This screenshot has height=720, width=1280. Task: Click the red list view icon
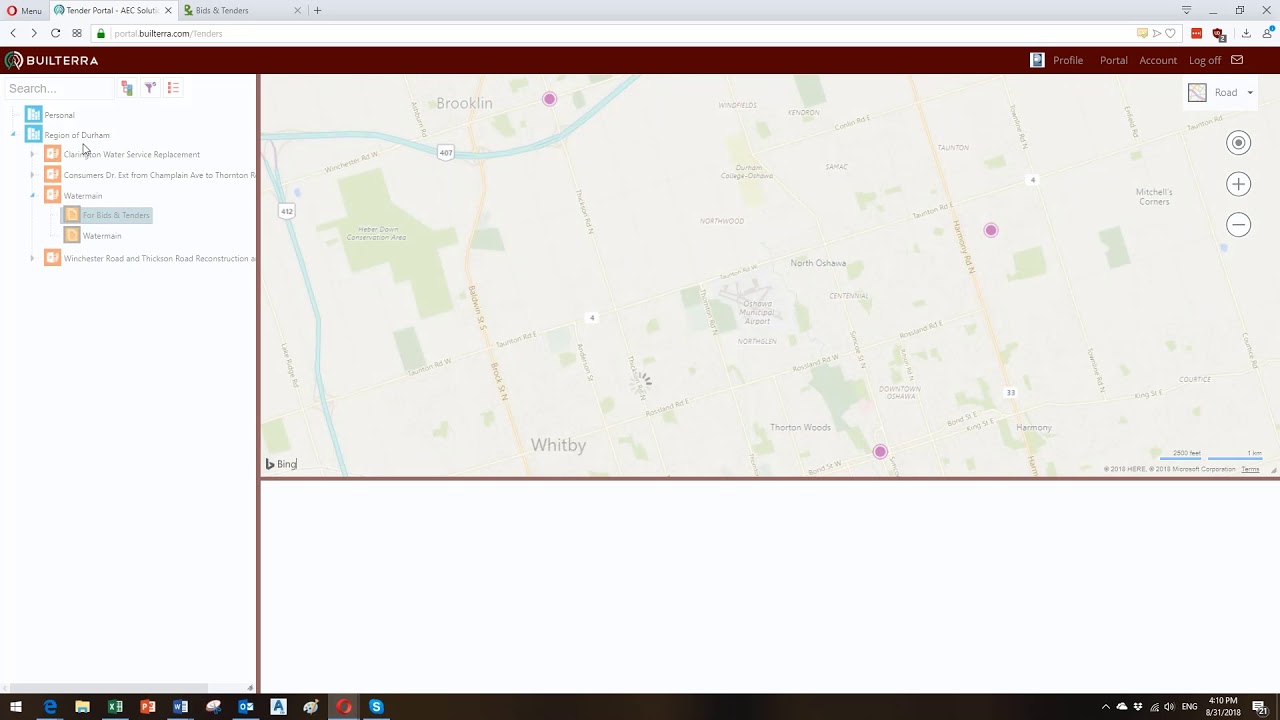point(173,88)
